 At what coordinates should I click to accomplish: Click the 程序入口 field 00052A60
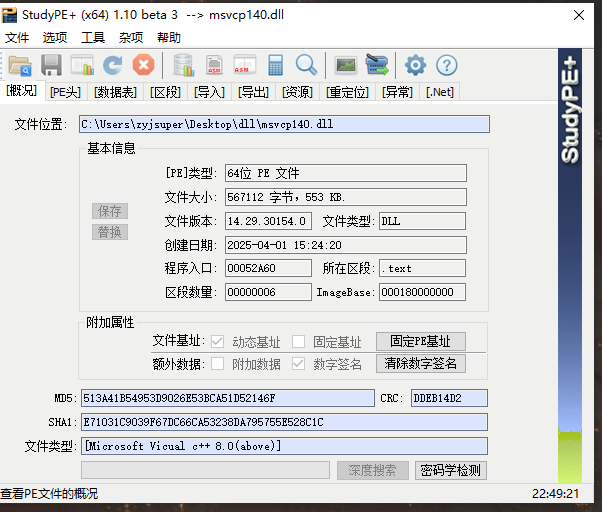tap(268, 268)
